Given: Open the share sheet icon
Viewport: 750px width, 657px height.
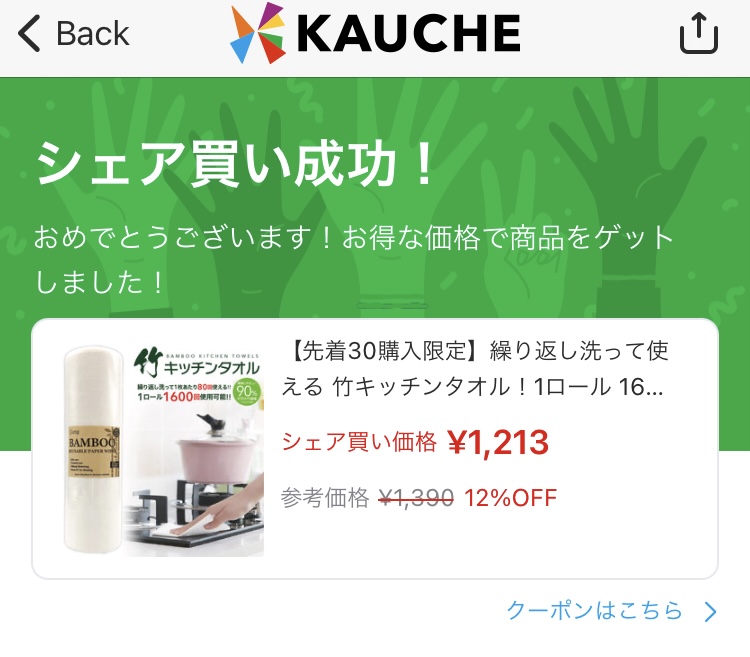Looking at the screenshot, I should coord(699,33).
